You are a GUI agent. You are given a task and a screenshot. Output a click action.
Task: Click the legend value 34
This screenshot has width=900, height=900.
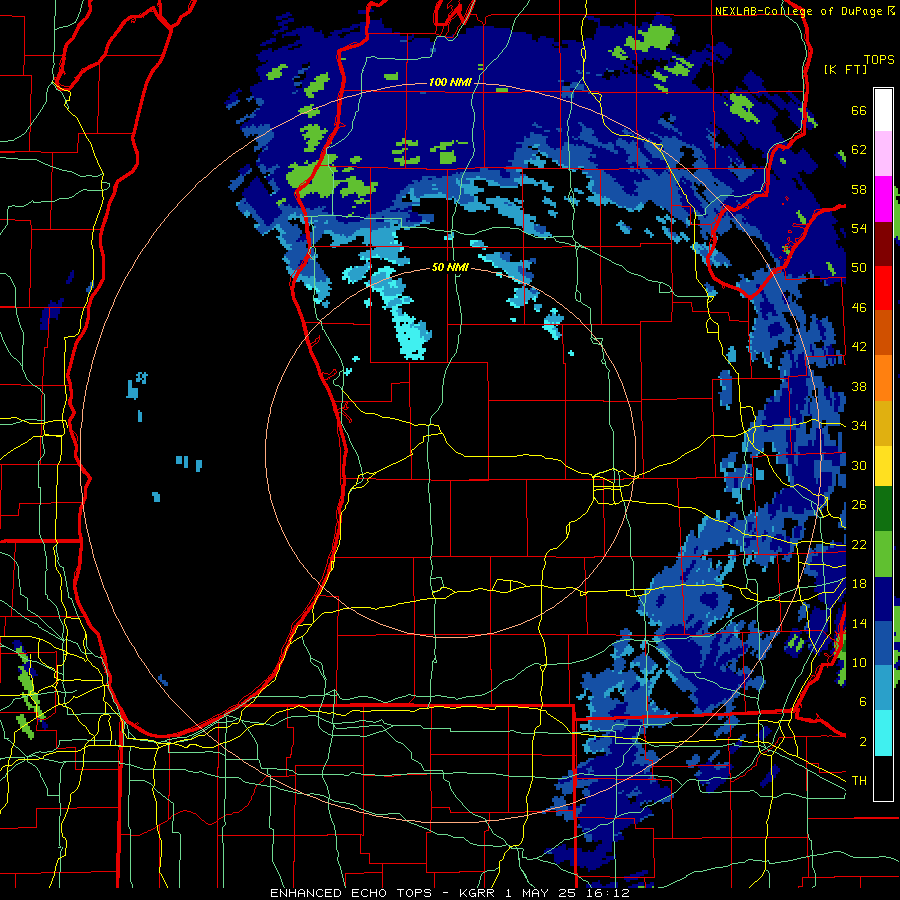[x=859, y=425]
